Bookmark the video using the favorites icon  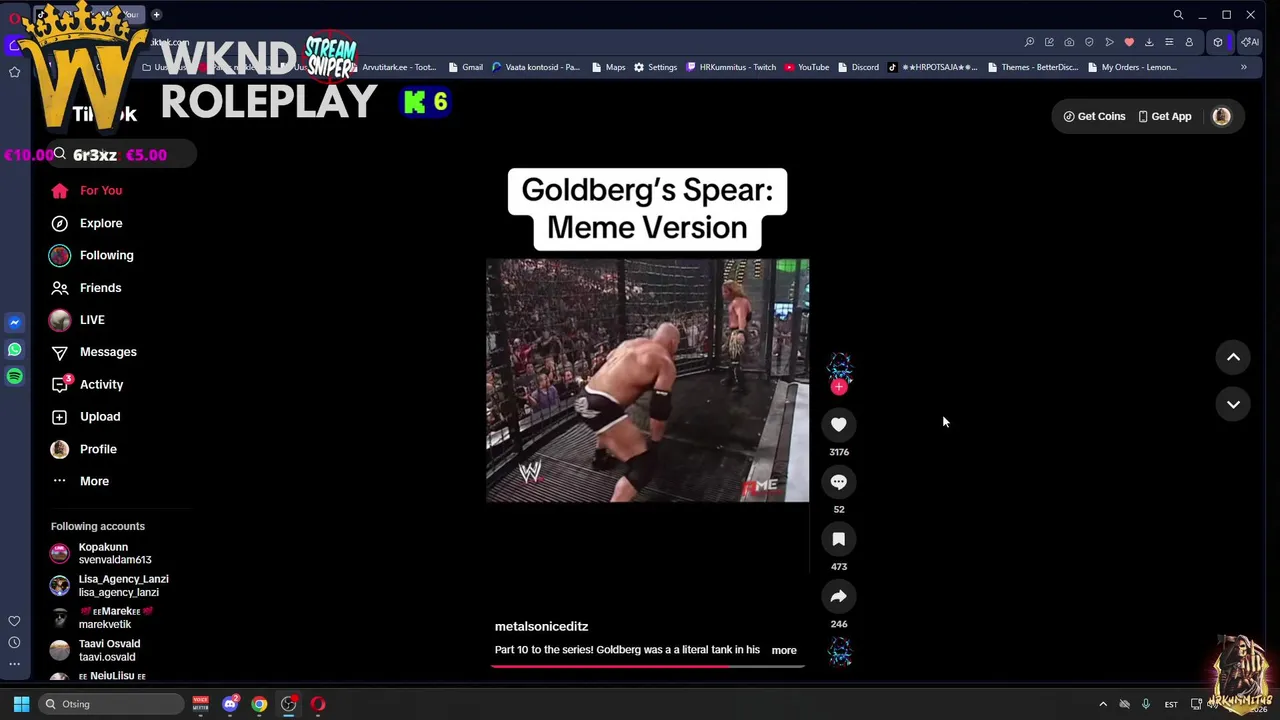pos(839,539)
